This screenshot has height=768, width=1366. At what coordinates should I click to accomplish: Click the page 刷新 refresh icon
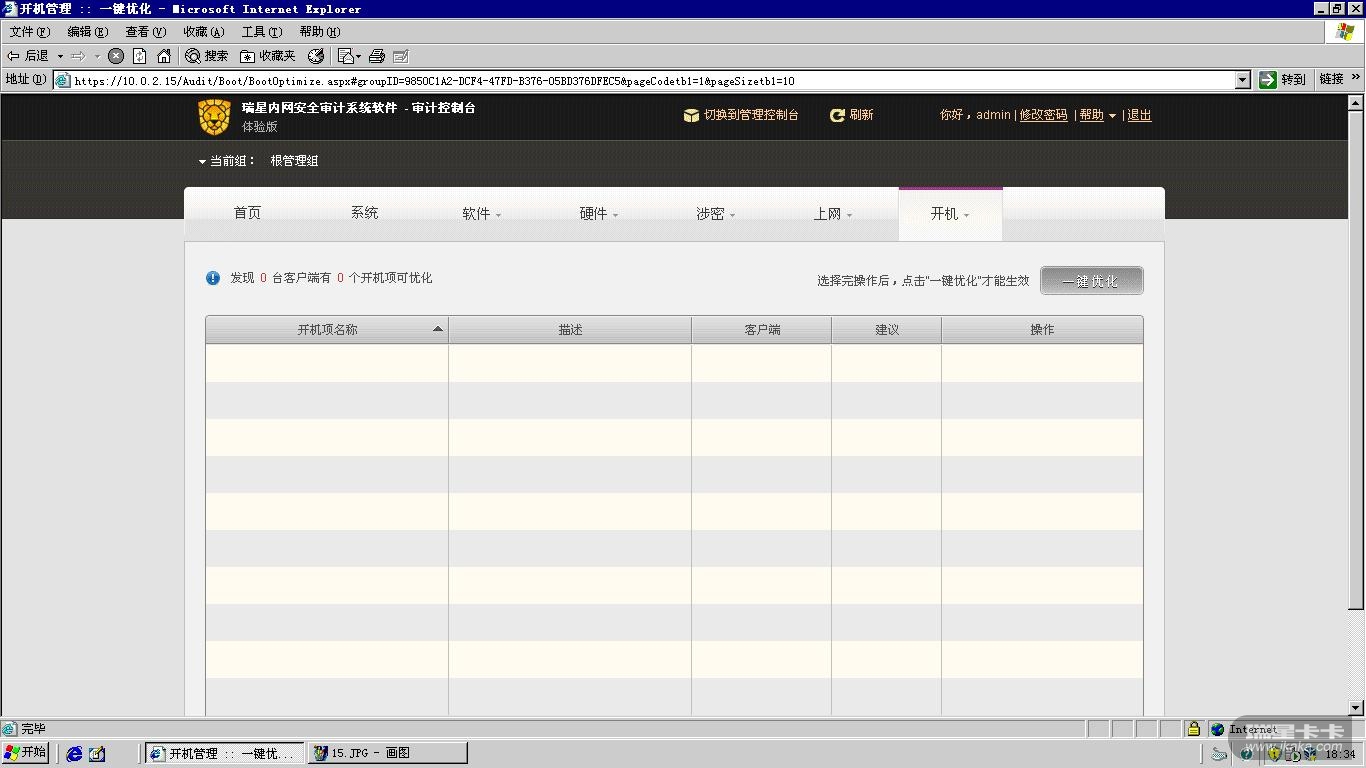pos(838,116)
